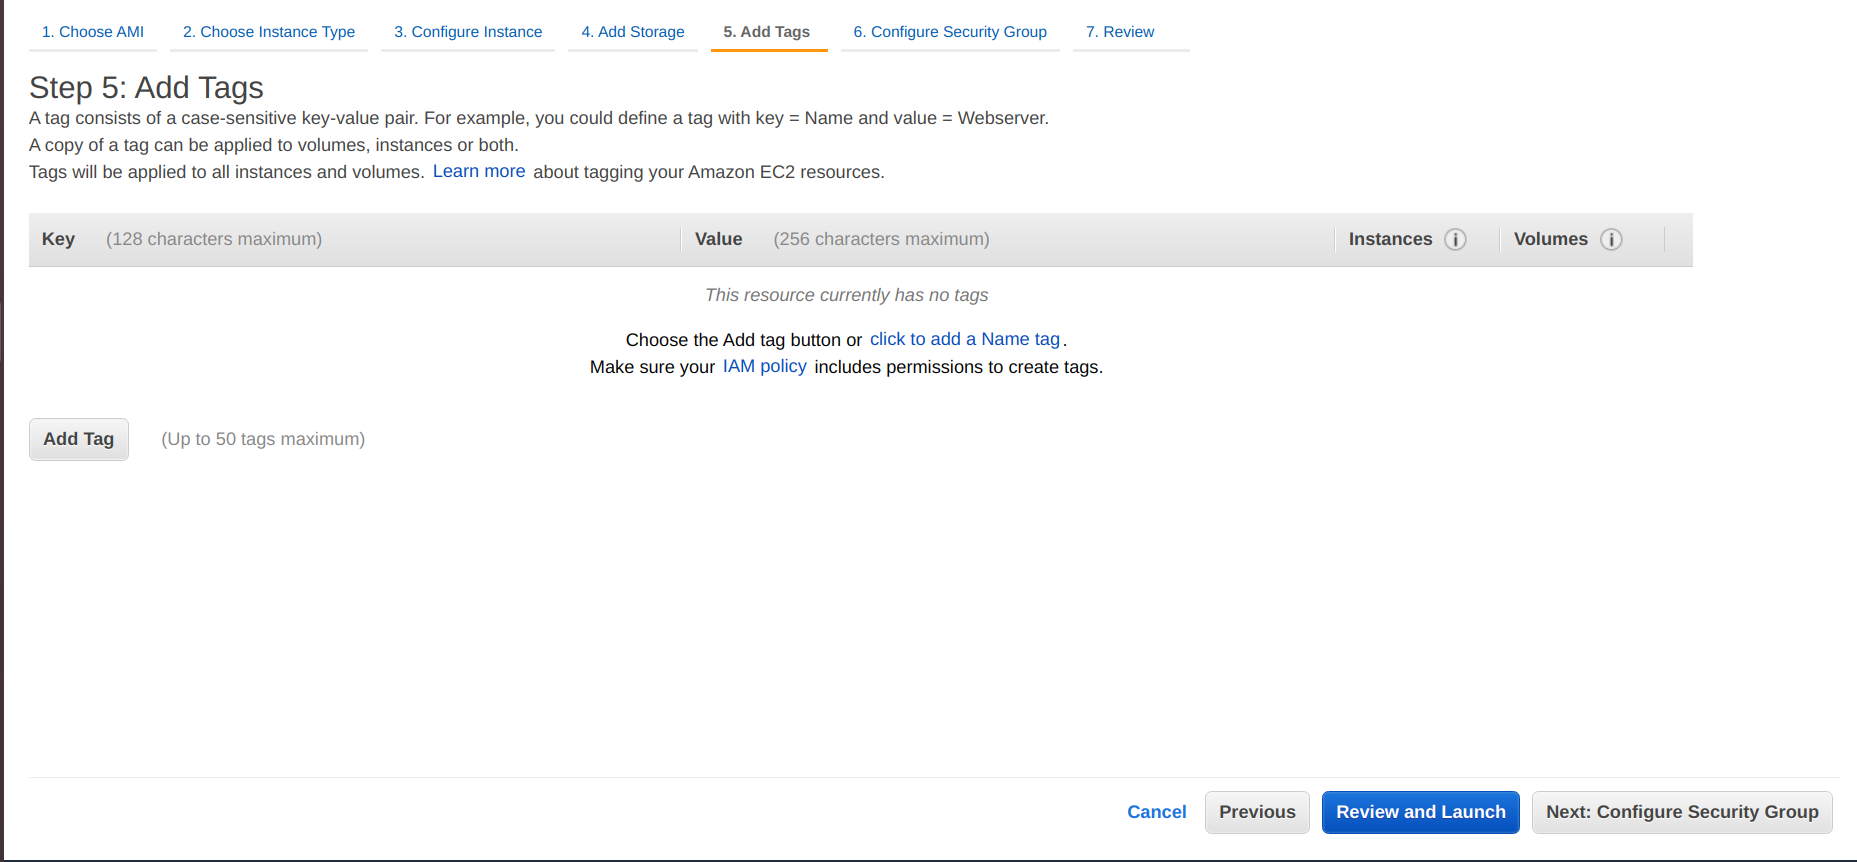Image resolution: width=1857 pixels, height=862 pixels.
Task: Click the Key column header
Action: (x=58, y=239)
